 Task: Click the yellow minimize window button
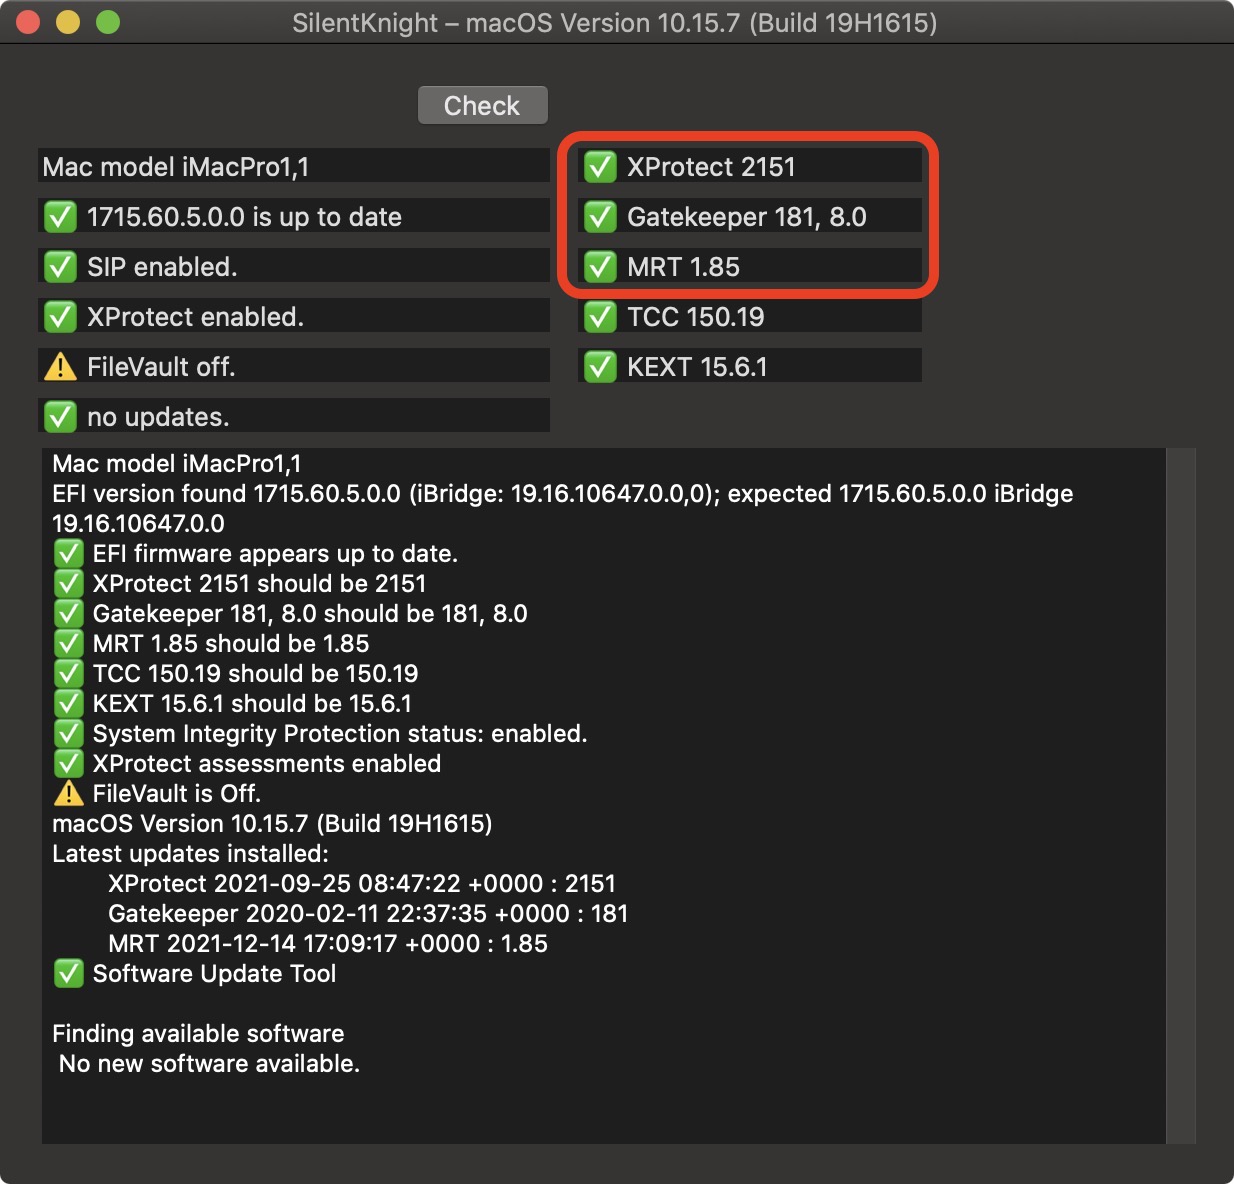click(68, 22)
